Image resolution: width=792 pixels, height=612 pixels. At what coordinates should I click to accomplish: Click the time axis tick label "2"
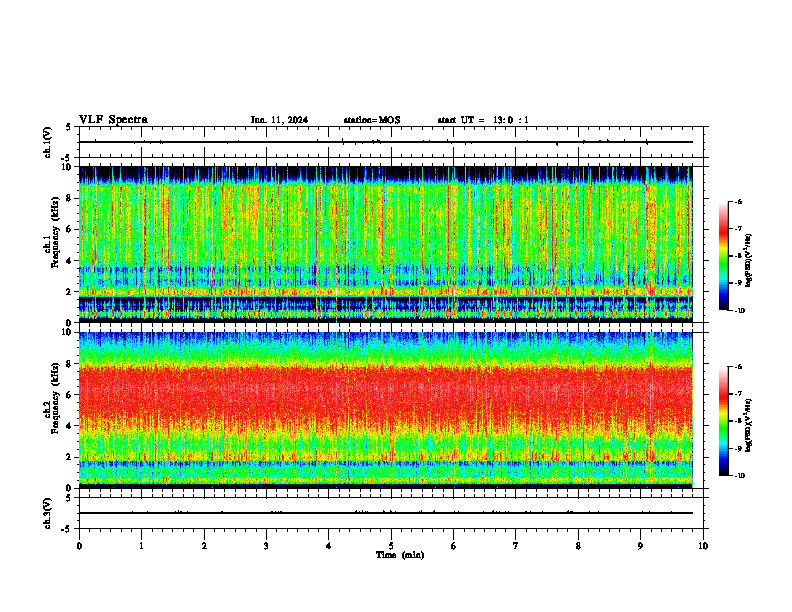204,546
